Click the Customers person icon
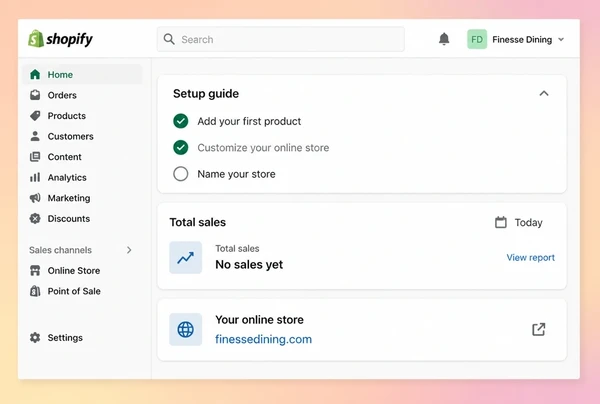The height and width of the screenshot is (404, 600). pyautogui.click(x=35, y=136)
